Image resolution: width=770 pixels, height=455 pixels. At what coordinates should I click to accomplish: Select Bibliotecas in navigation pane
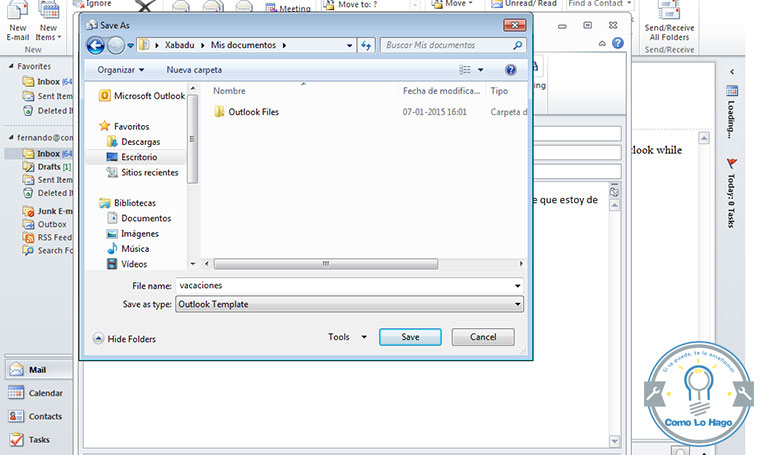pos(127,203)
